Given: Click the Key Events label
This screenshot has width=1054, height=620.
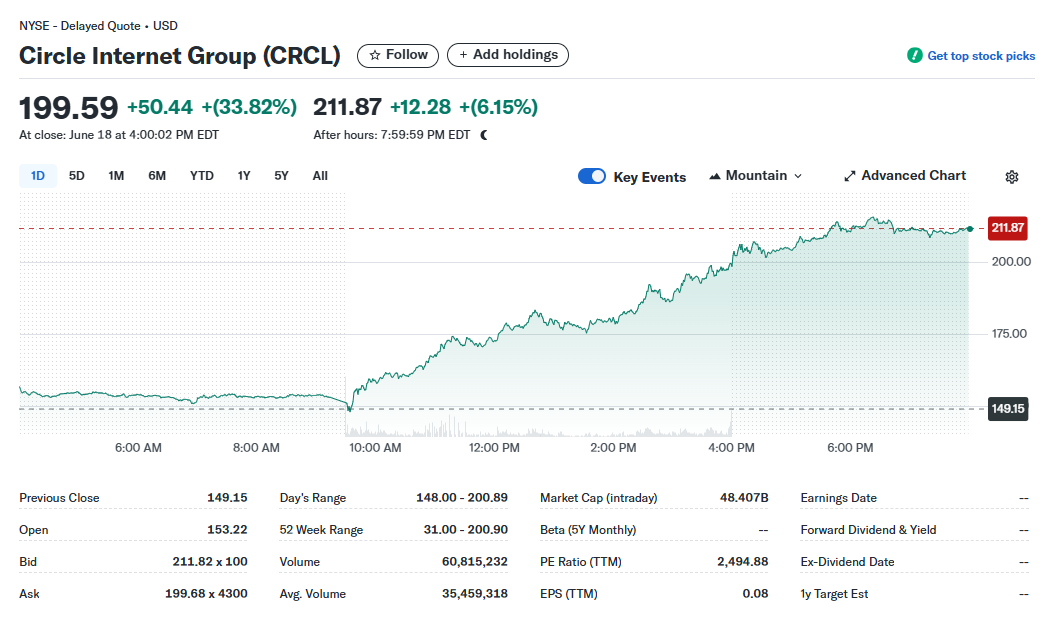Looking at the screenshot, I should tap(649, 177).
